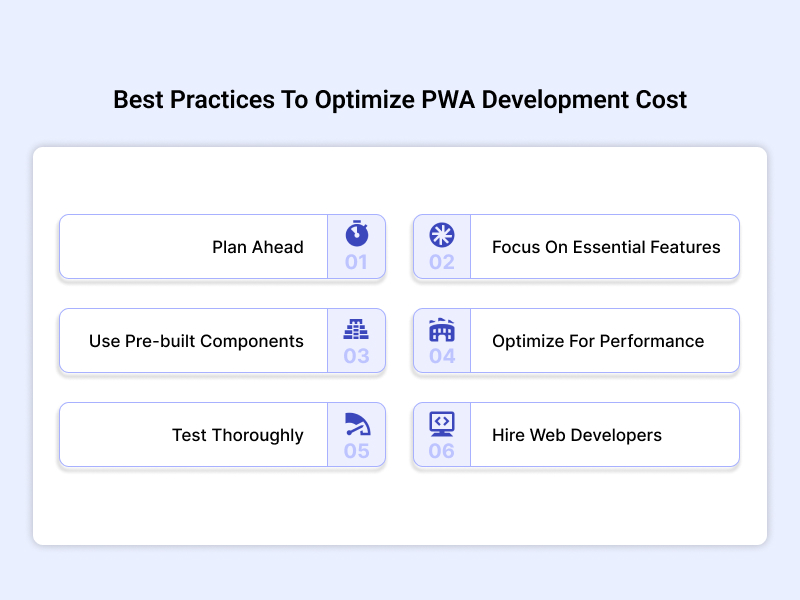Screen dimensions: 800x600
Task: Select the Test Thoroughly label
Action: tap(237, 435)
